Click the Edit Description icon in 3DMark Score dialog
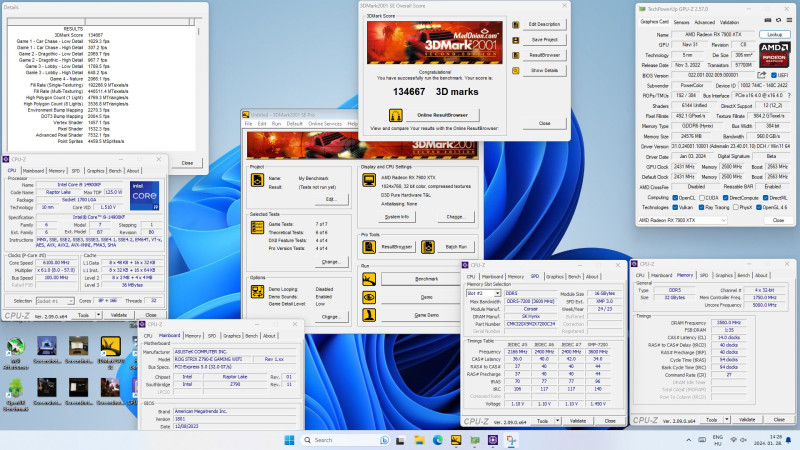Viewport: 800px width, 450px height. pos(515,24)
